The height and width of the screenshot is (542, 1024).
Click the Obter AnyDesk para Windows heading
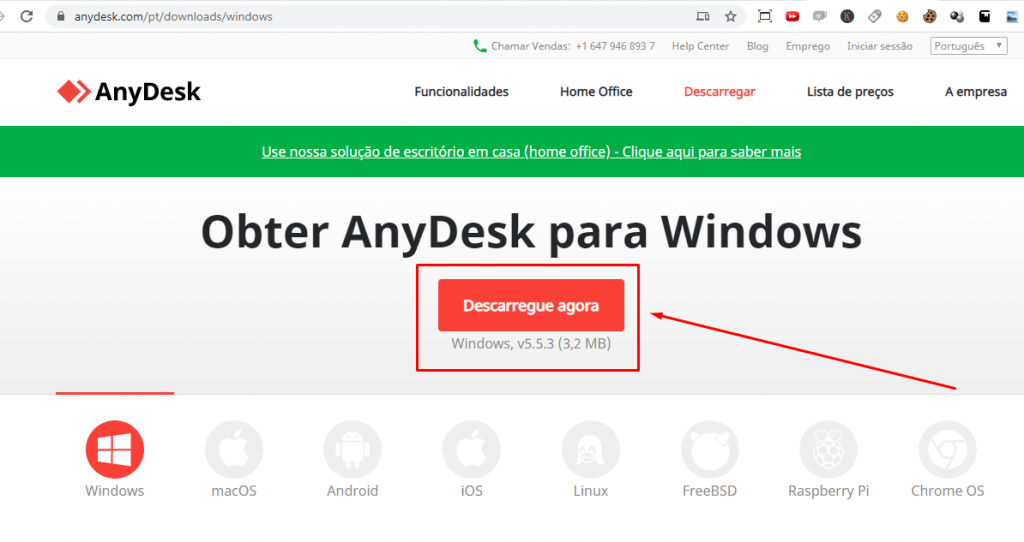tap(531, 232)
